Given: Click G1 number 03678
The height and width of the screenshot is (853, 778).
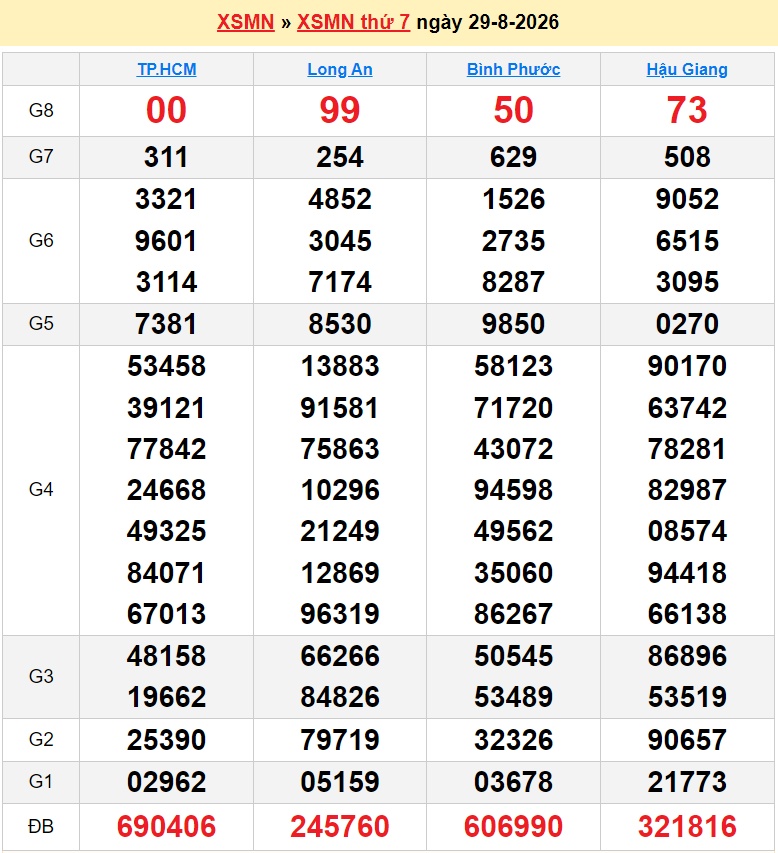Looking at the screenshot, I should (513, 782).
